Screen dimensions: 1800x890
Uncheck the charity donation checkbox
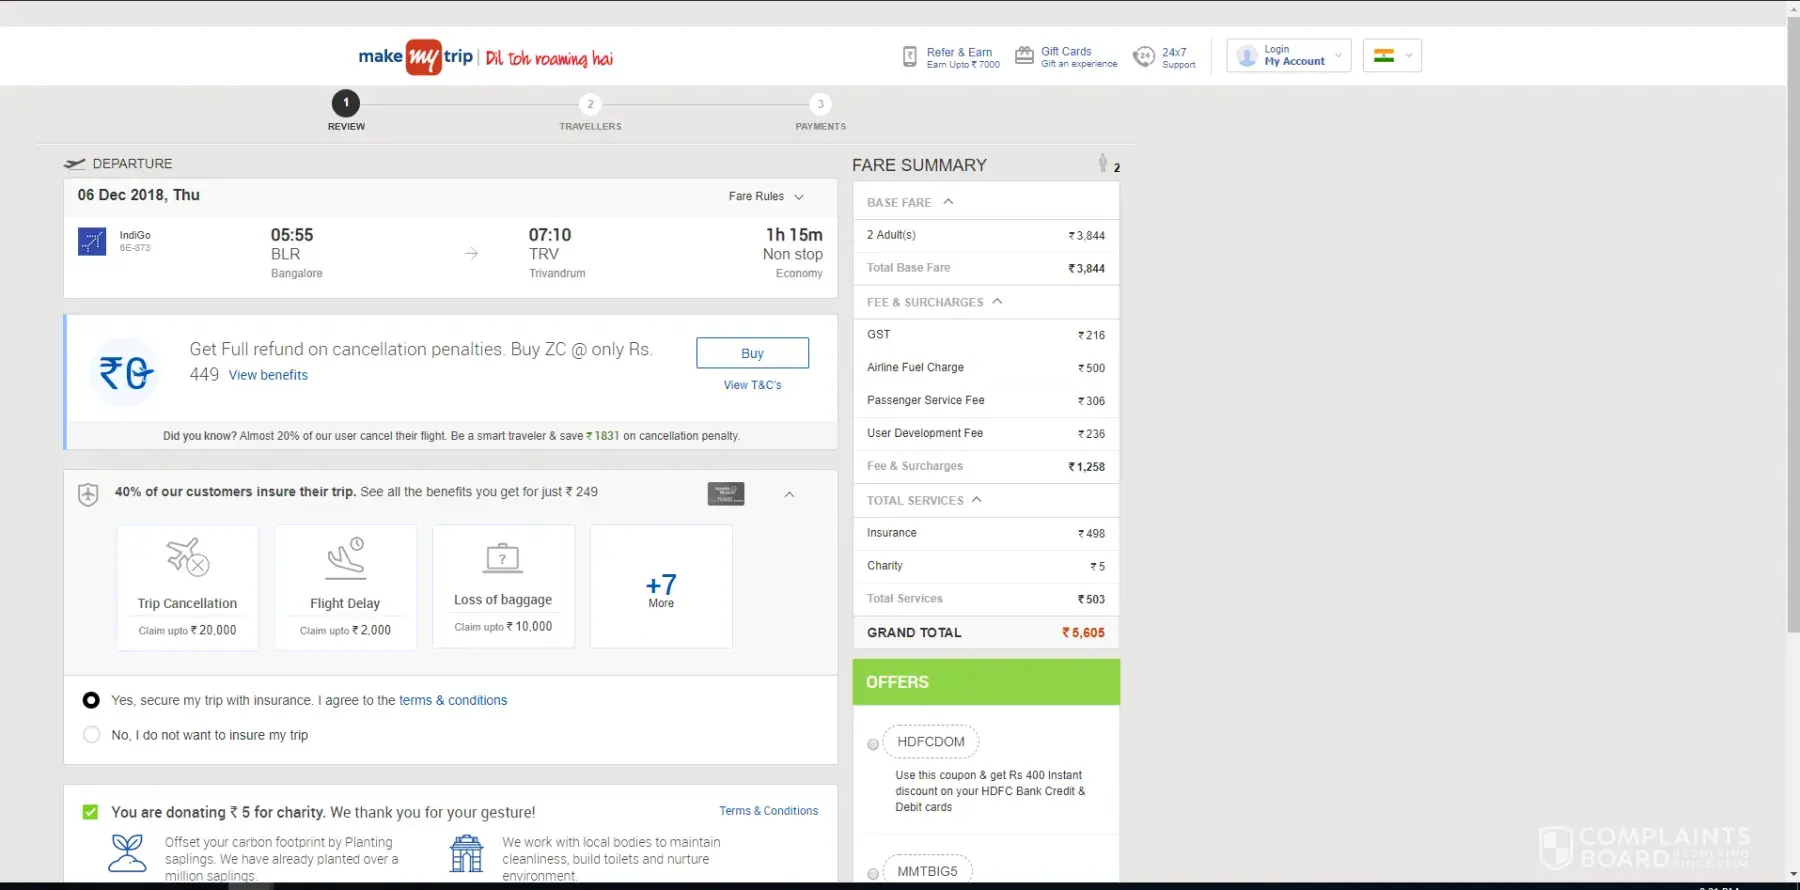tap(90, 812)
